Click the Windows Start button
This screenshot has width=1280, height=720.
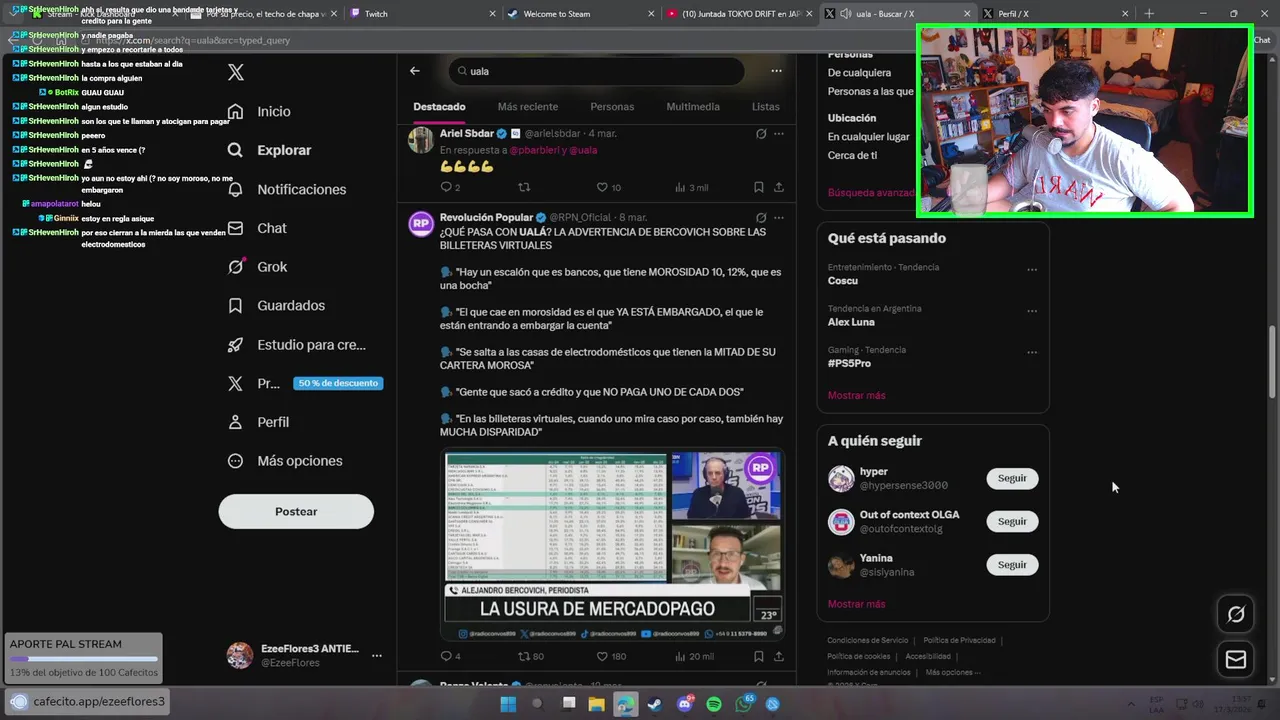click(508, 704)
